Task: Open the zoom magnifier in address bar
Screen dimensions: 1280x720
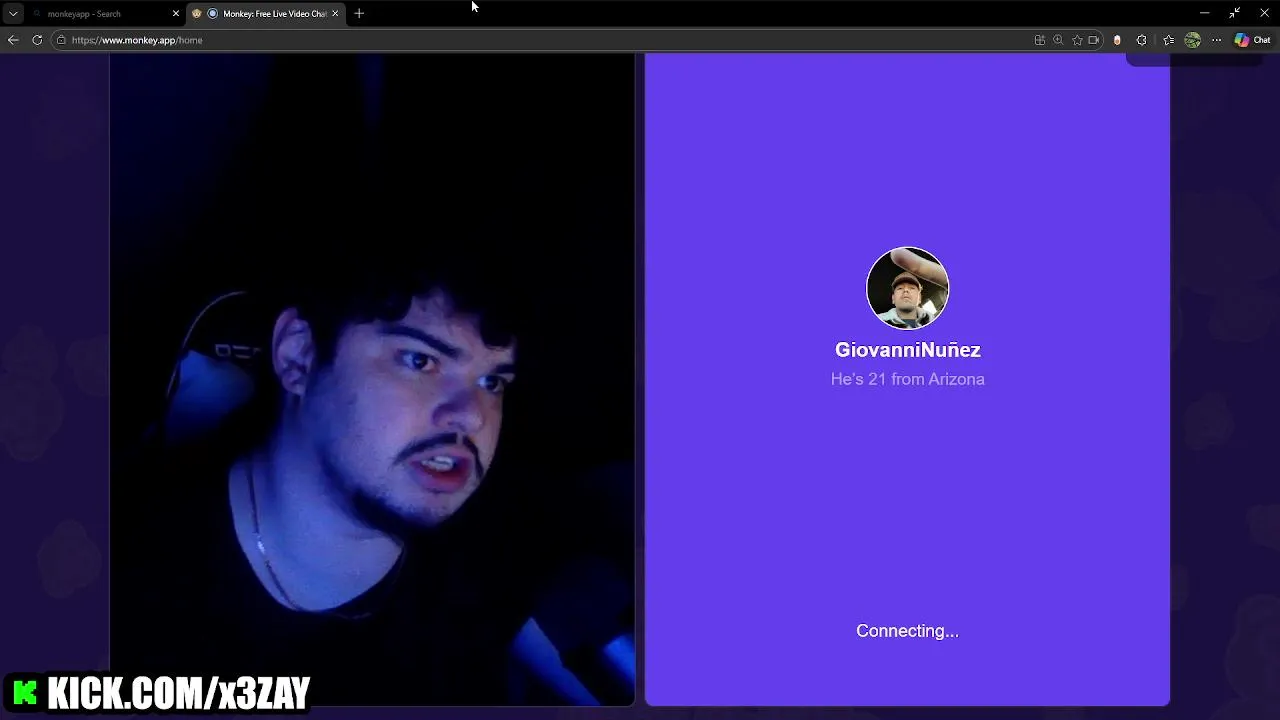Action: 1058,40
